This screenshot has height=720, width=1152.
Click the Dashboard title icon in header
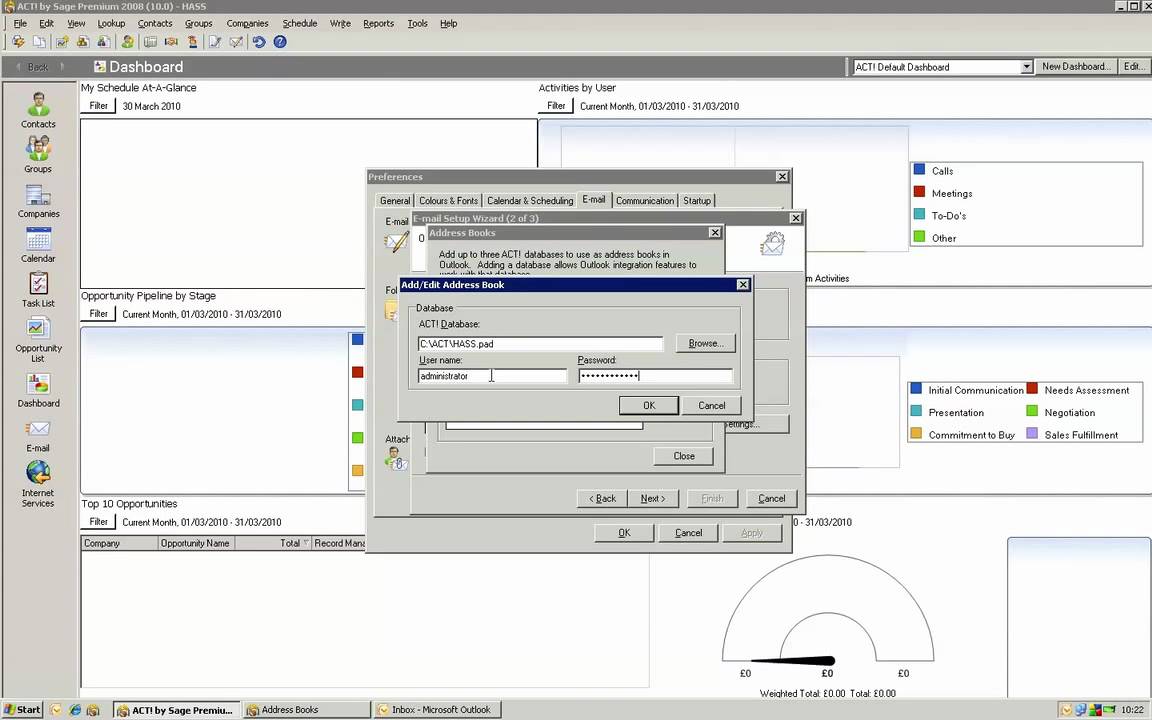point(99,67)
